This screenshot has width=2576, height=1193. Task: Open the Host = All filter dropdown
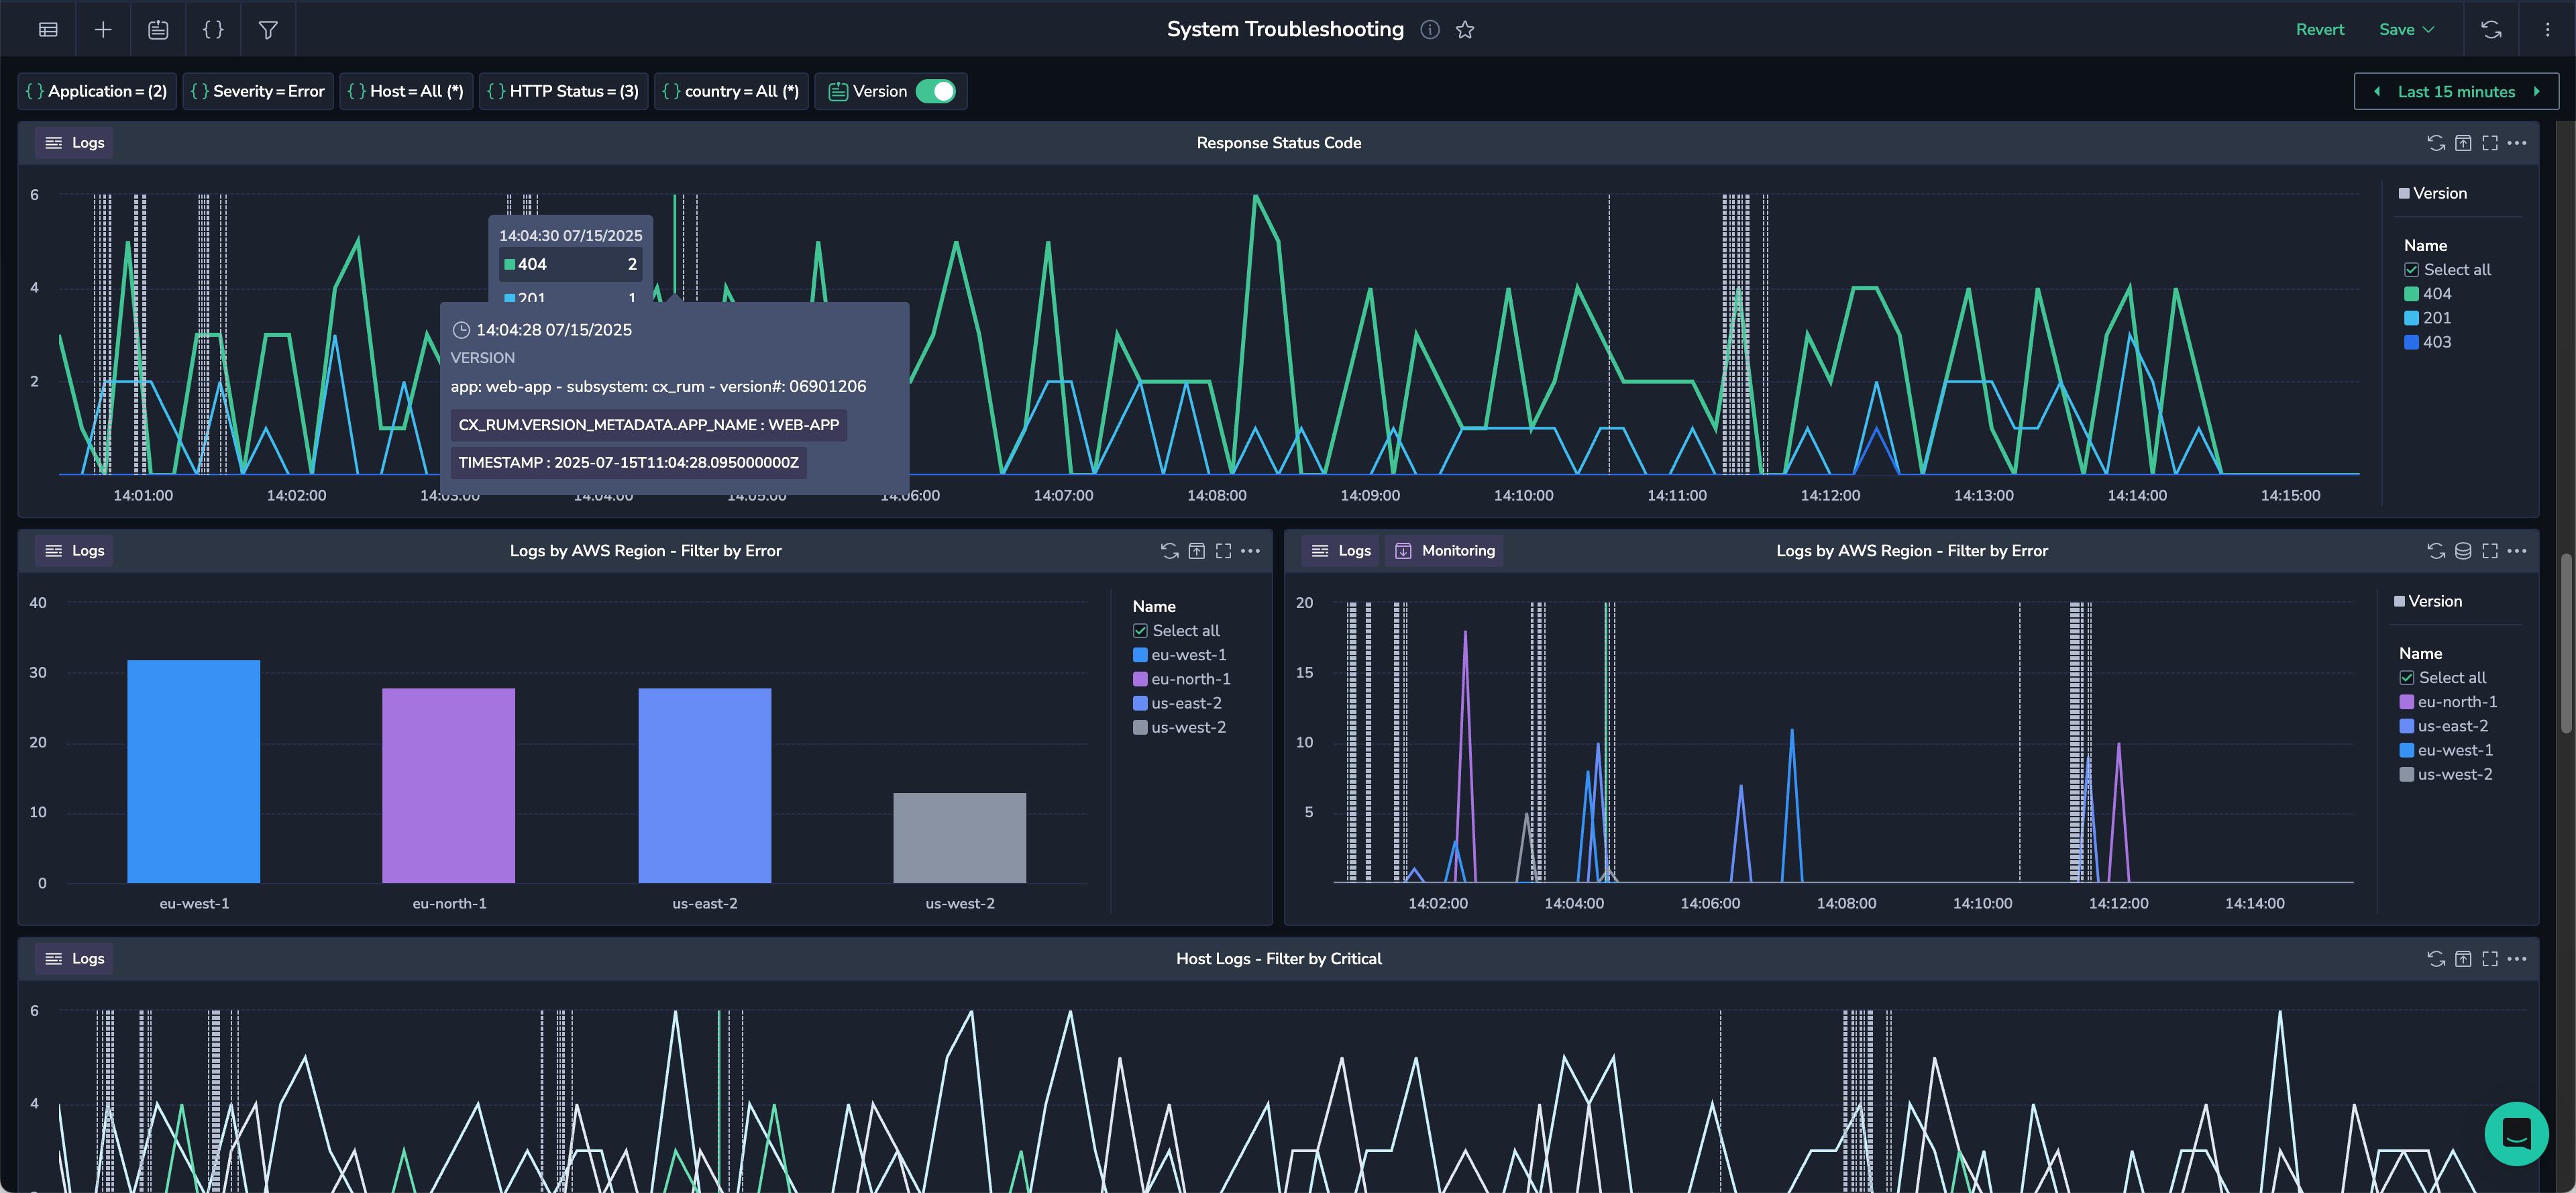click(x=406, y=91)
